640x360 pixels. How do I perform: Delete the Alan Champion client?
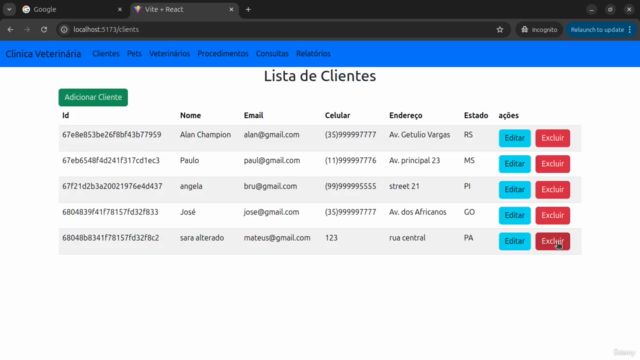pyautogui.click(x=553, y=138)
